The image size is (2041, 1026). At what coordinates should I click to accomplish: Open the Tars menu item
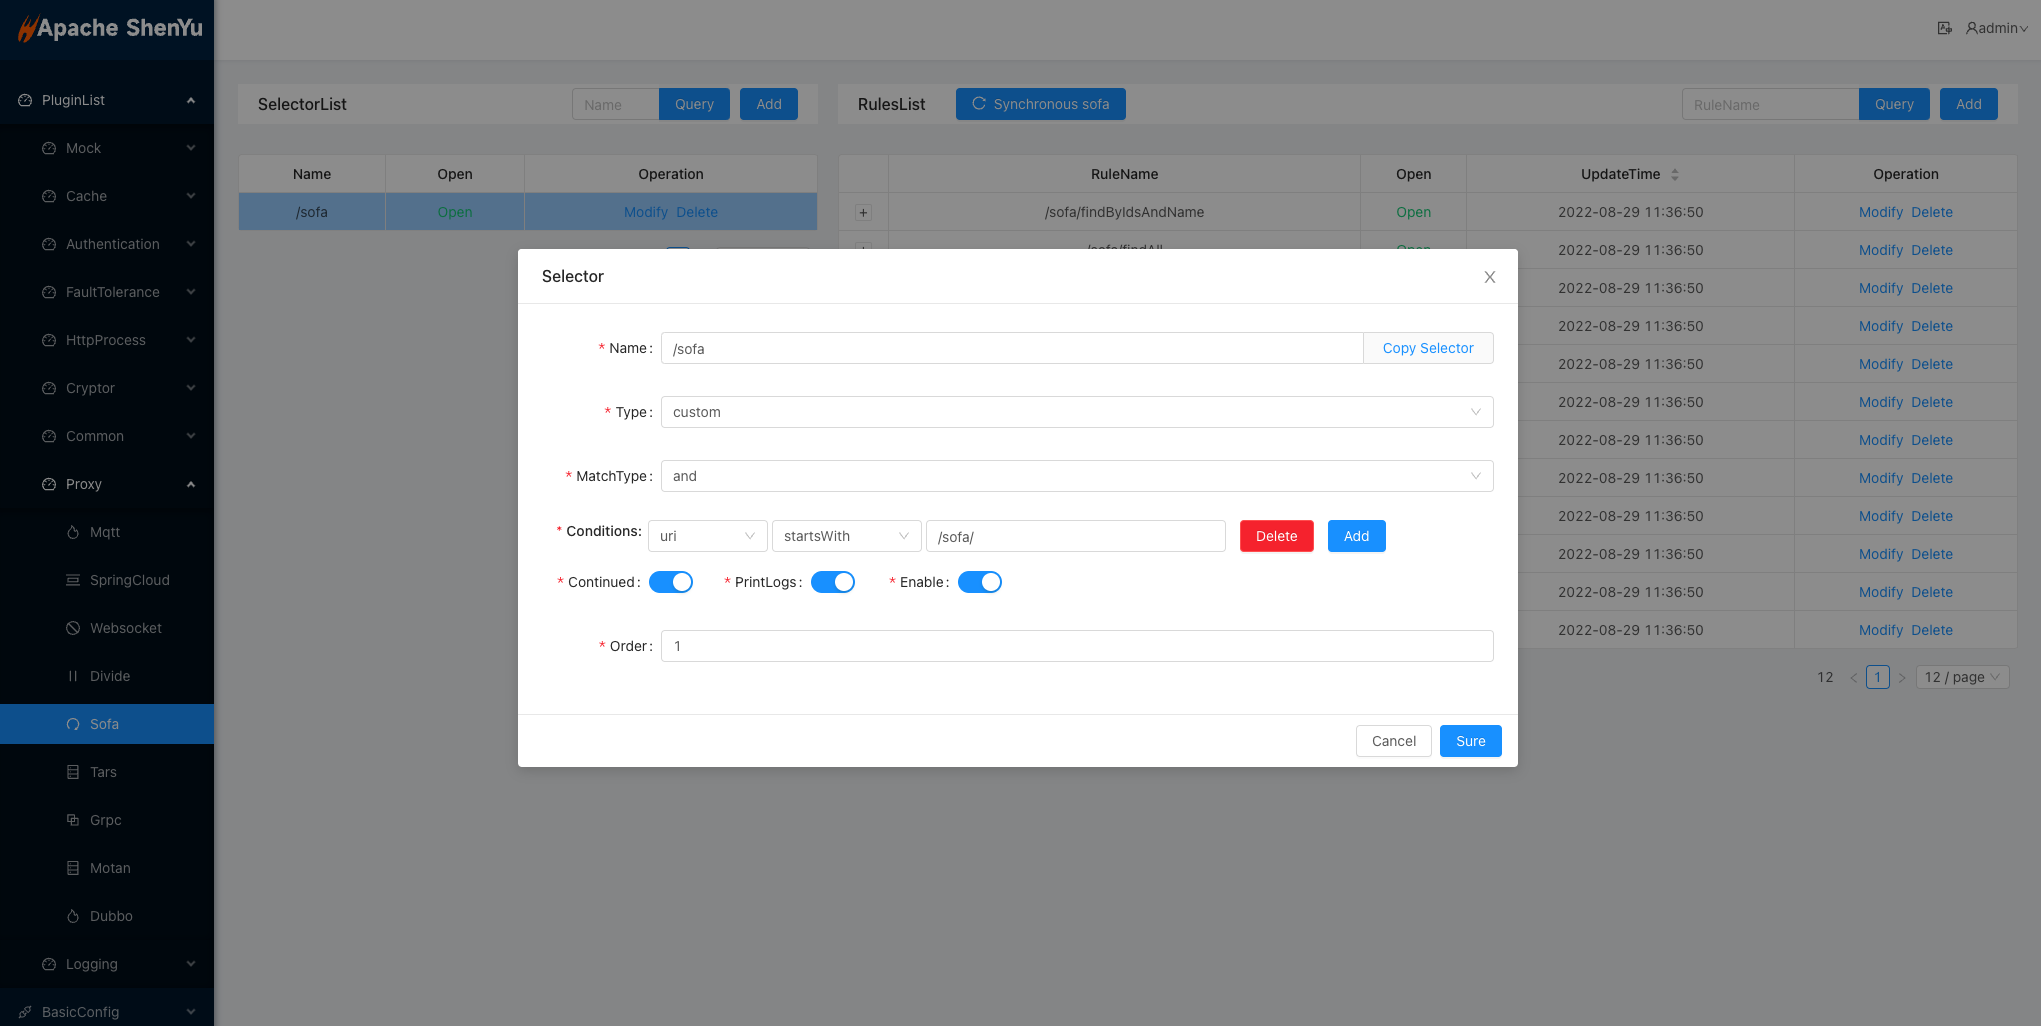click(x=103, y=772)
